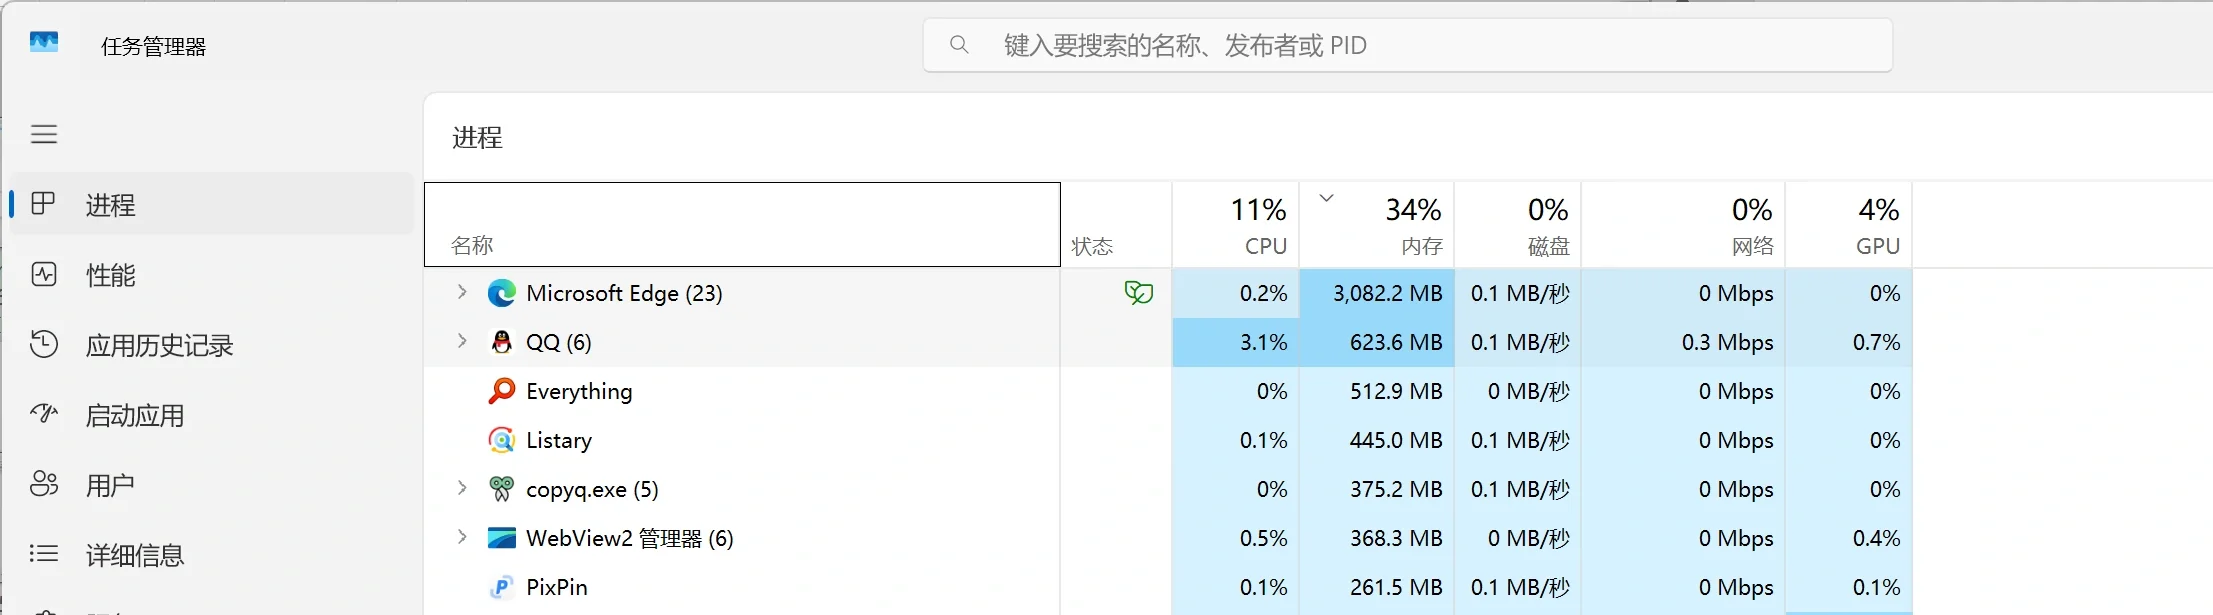Click the 623.6 MB memory value
2213x615 pixels.
pos(1396,342)
